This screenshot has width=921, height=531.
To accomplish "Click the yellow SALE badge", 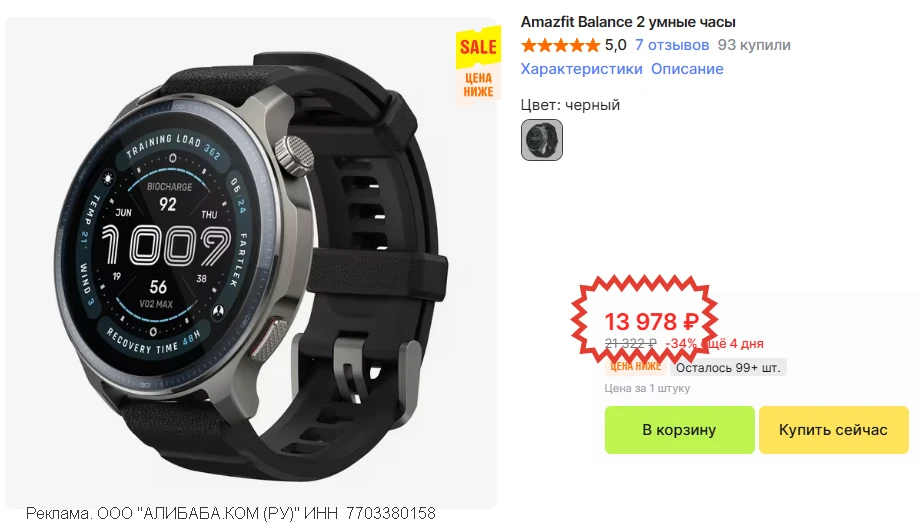I will [x=478, y=47].
